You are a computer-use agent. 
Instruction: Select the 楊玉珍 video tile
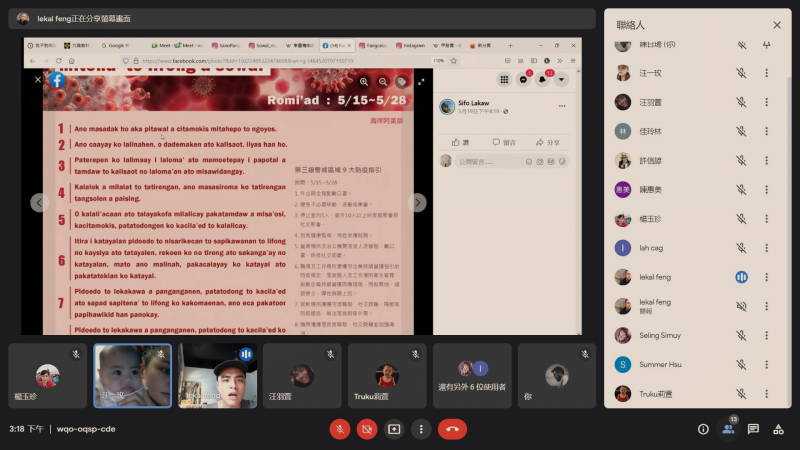pyautogui.click(x=47, y=376)
